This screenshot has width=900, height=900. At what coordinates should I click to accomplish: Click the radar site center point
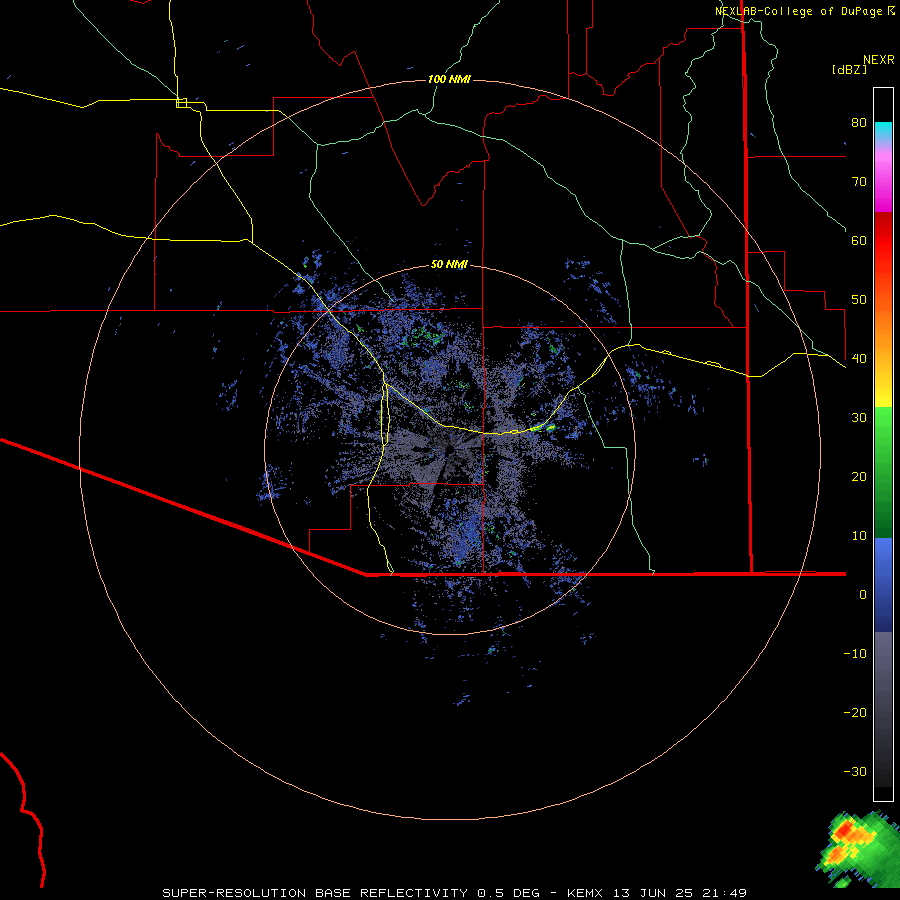pyautogui.click(x=449, y=449)
